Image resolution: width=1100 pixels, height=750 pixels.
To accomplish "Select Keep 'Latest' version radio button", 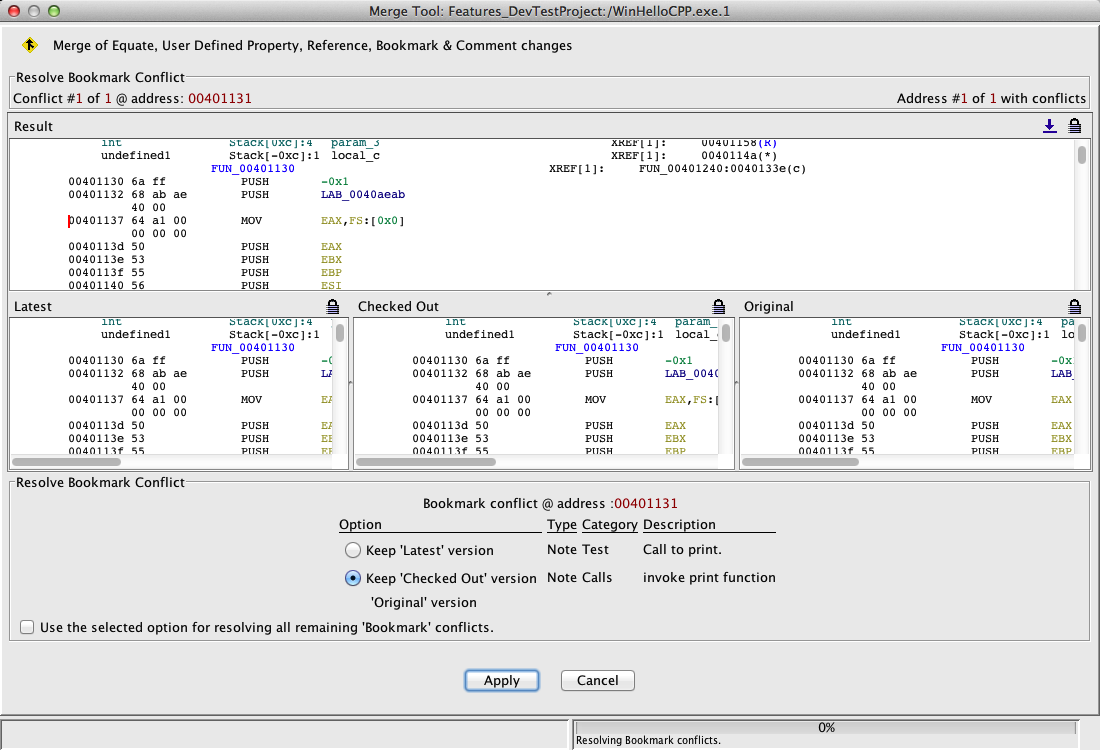I will tap(352, 550).
